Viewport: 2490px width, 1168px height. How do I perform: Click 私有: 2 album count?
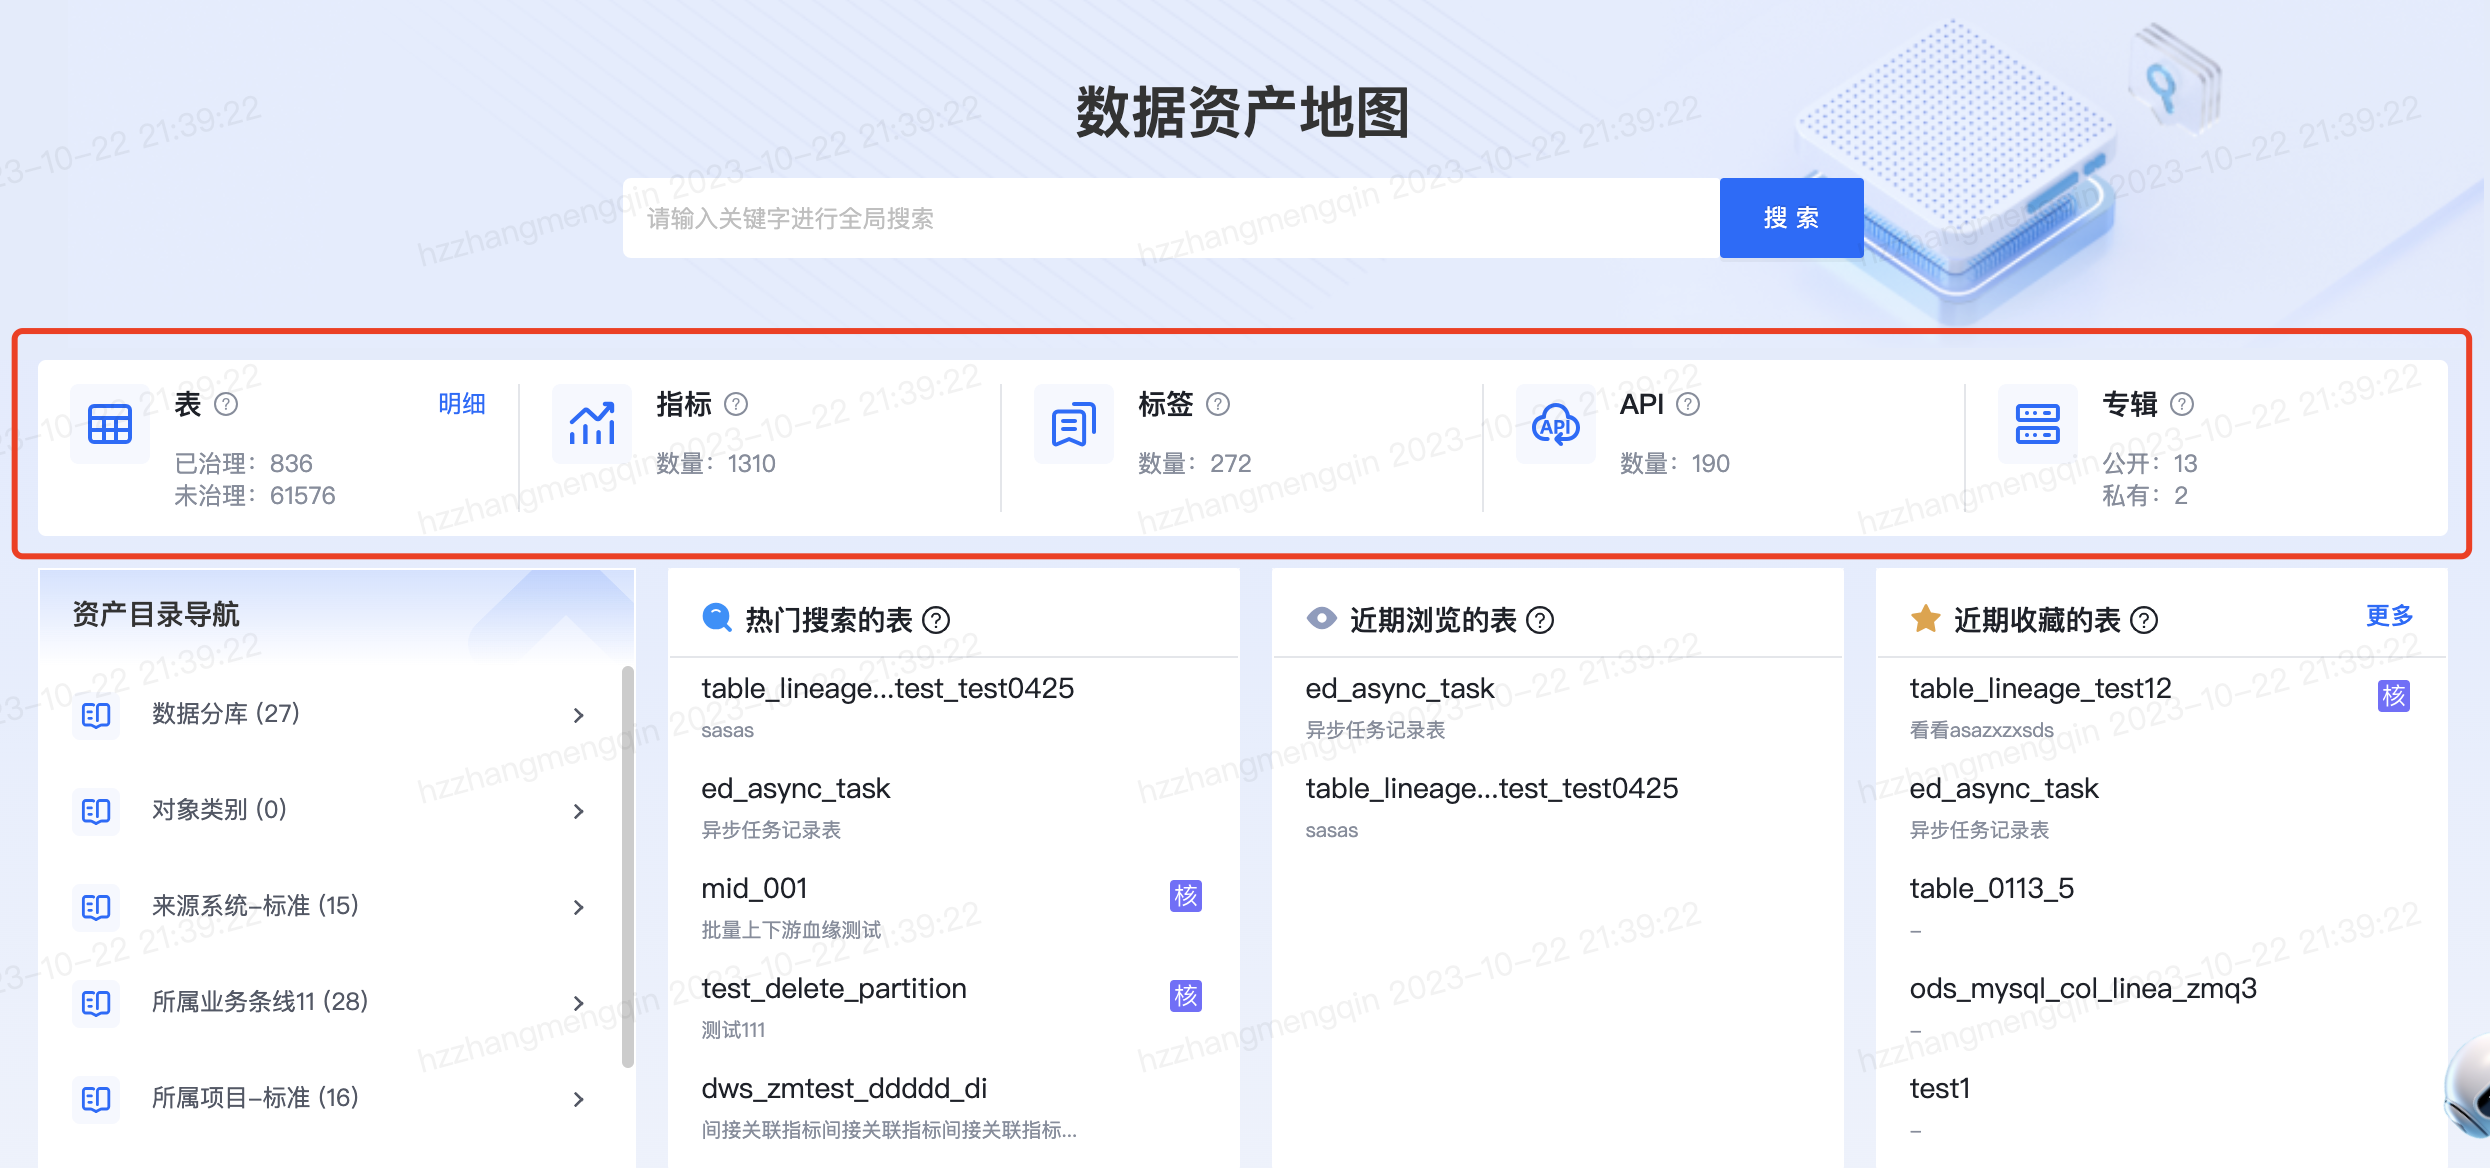[x=2145, y=495]
